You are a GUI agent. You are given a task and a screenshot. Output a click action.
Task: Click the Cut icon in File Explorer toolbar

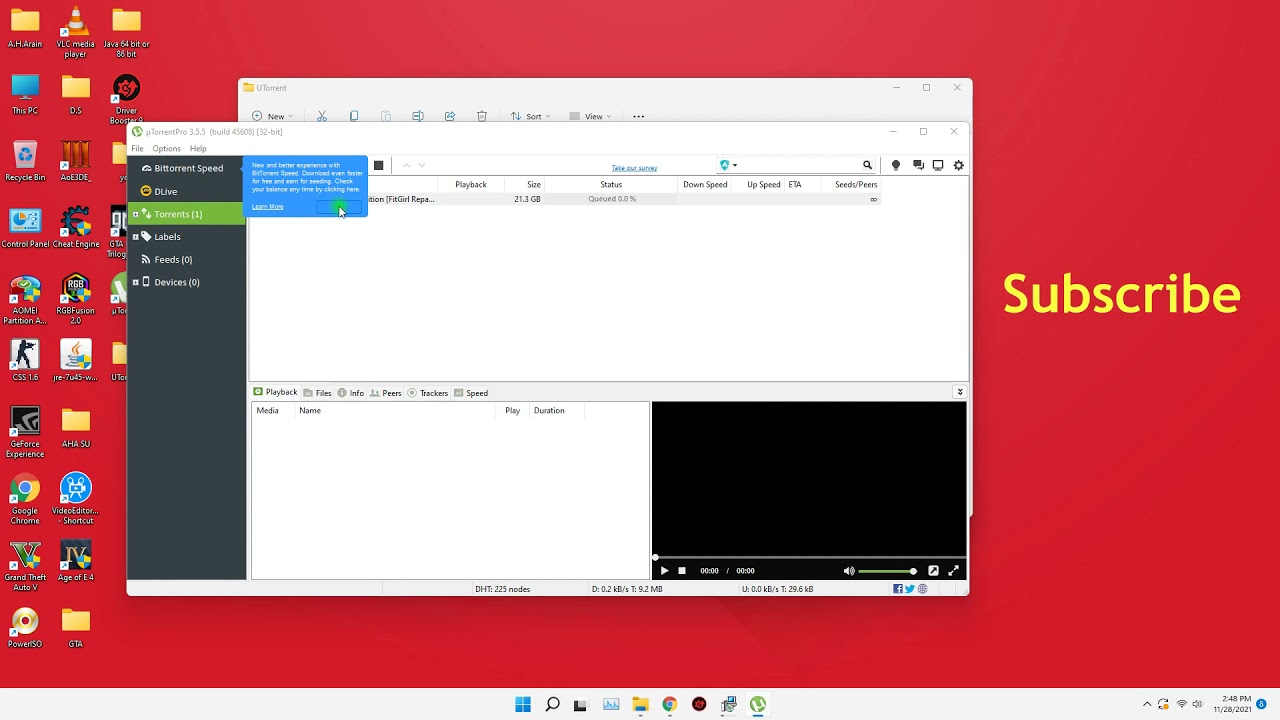pos(322,116)
